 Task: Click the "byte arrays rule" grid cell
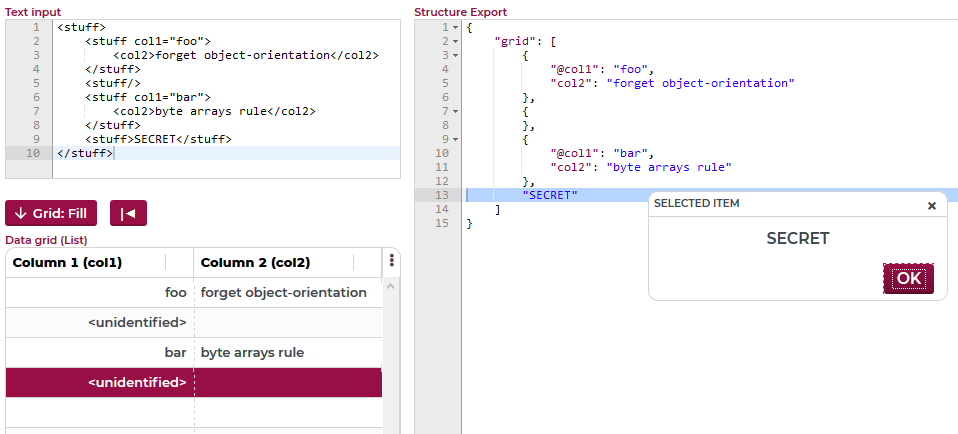click(x=288, y=353)
